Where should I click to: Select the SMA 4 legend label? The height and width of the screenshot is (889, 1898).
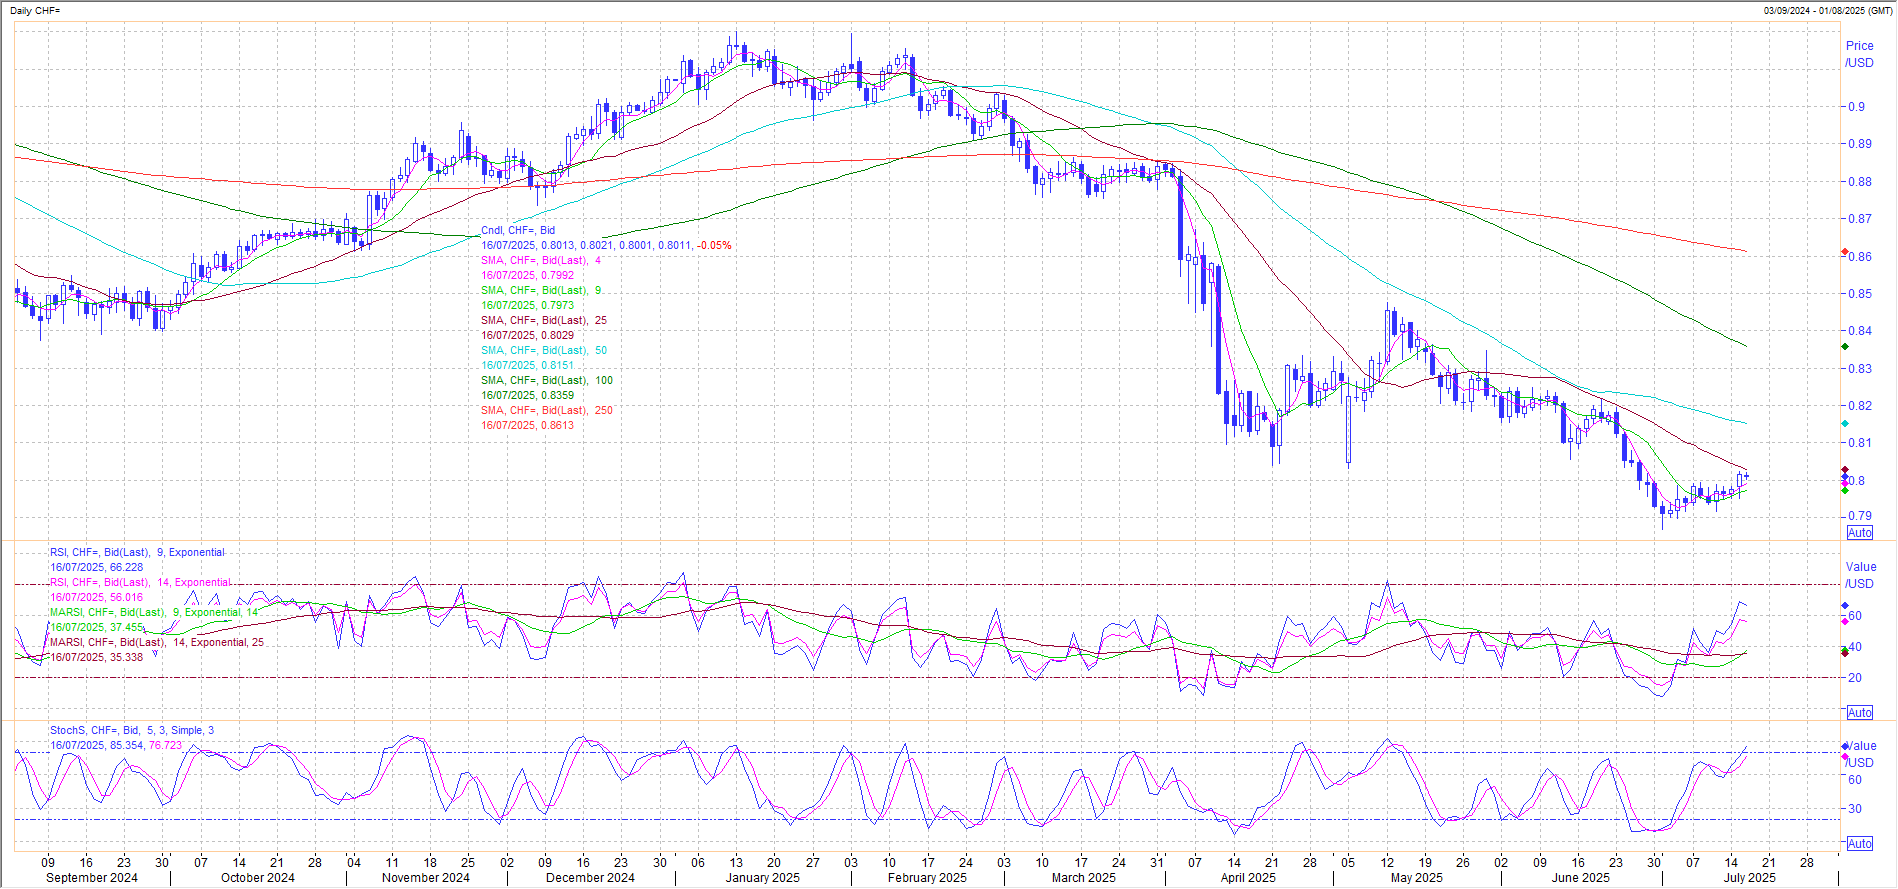(x=541, y=260)
